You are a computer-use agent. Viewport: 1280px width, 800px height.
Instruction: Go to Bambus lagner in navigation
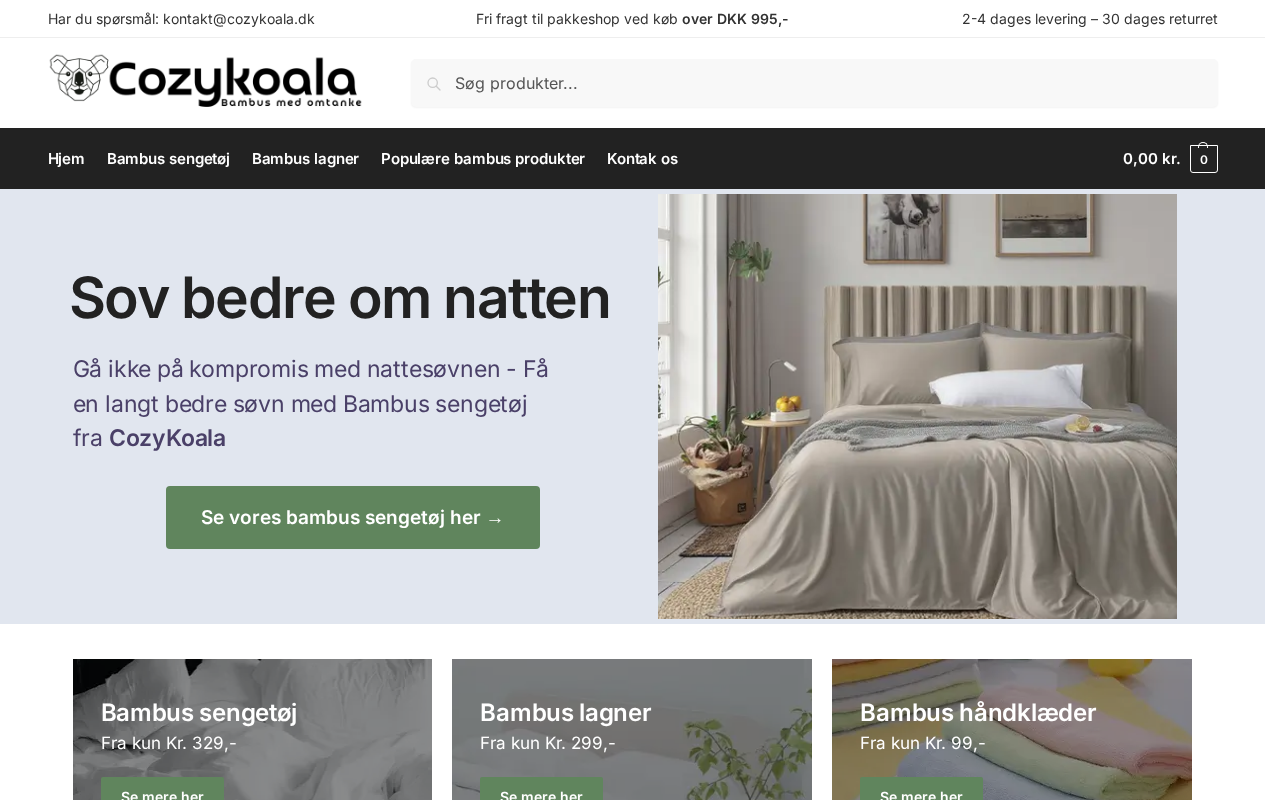point(305,159)
